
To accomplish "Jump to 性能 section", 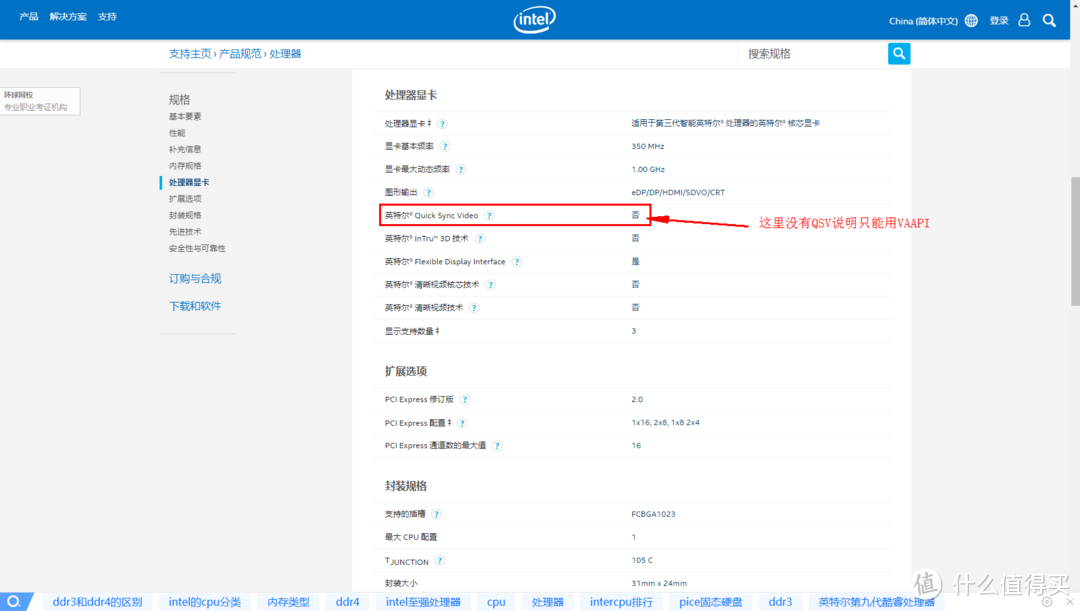I will [177, 133].
